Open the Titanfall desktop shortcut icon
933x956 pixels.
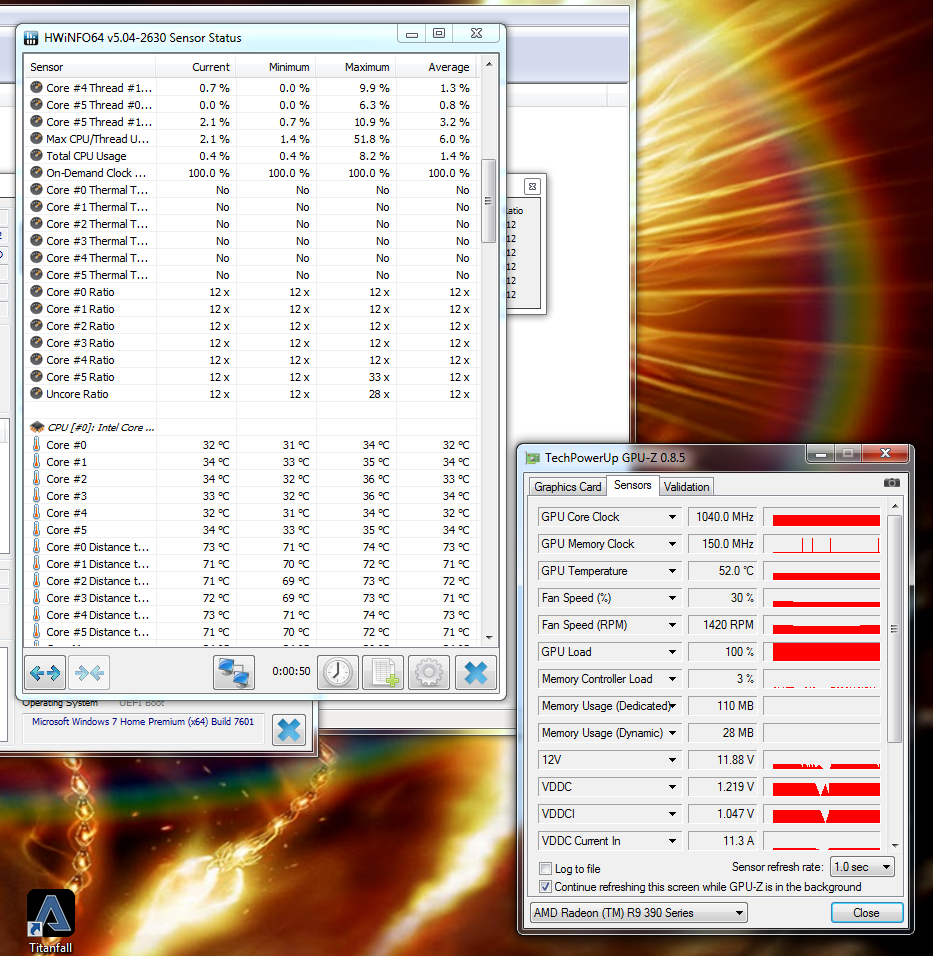click(x=51, y=913)
